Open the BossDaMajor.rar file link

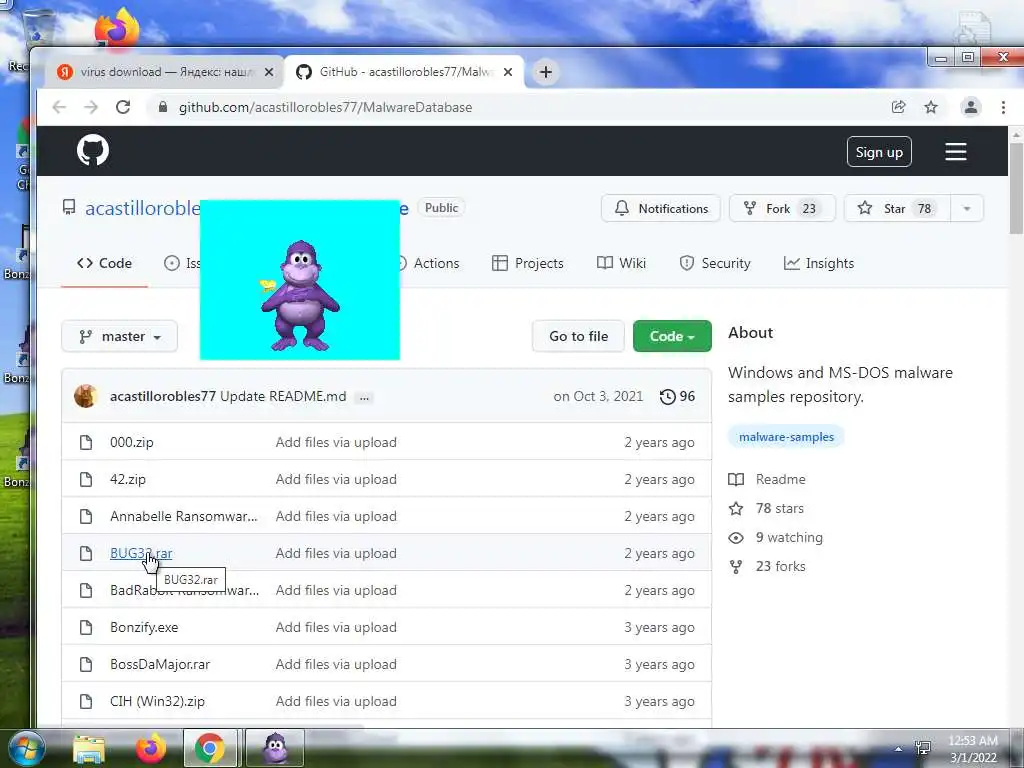click(160, 664)
